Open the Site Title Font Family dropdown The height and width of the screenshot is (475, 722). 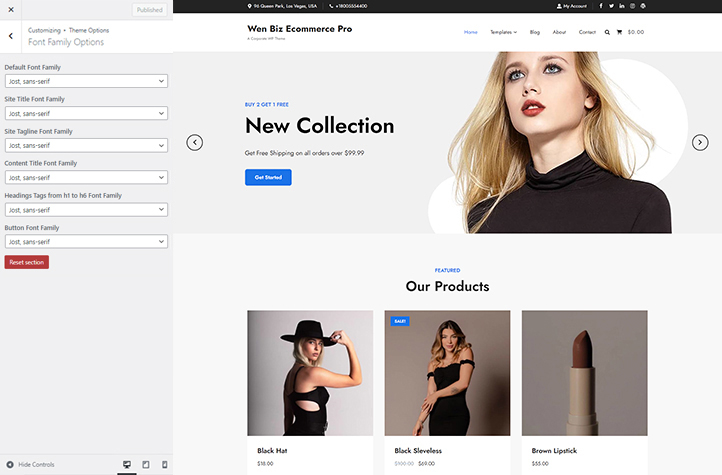pyautogui.click(x=86, y=113)
